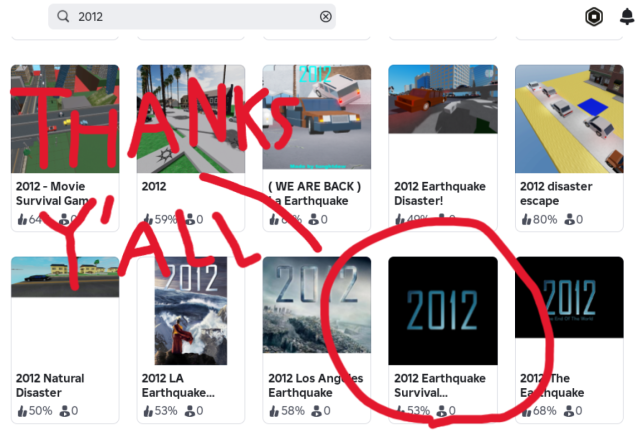The height and width of the screenshot is (432, 638).
Task: Open the 2012 Natural Disaster thumbnail
Action: 65,277
